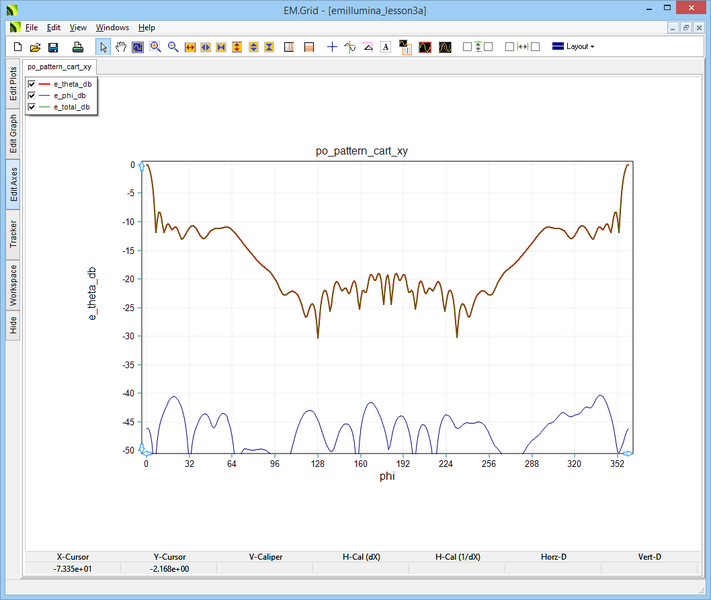
Task: Click the text annotation 'A' icon
Action: point(386,47)
